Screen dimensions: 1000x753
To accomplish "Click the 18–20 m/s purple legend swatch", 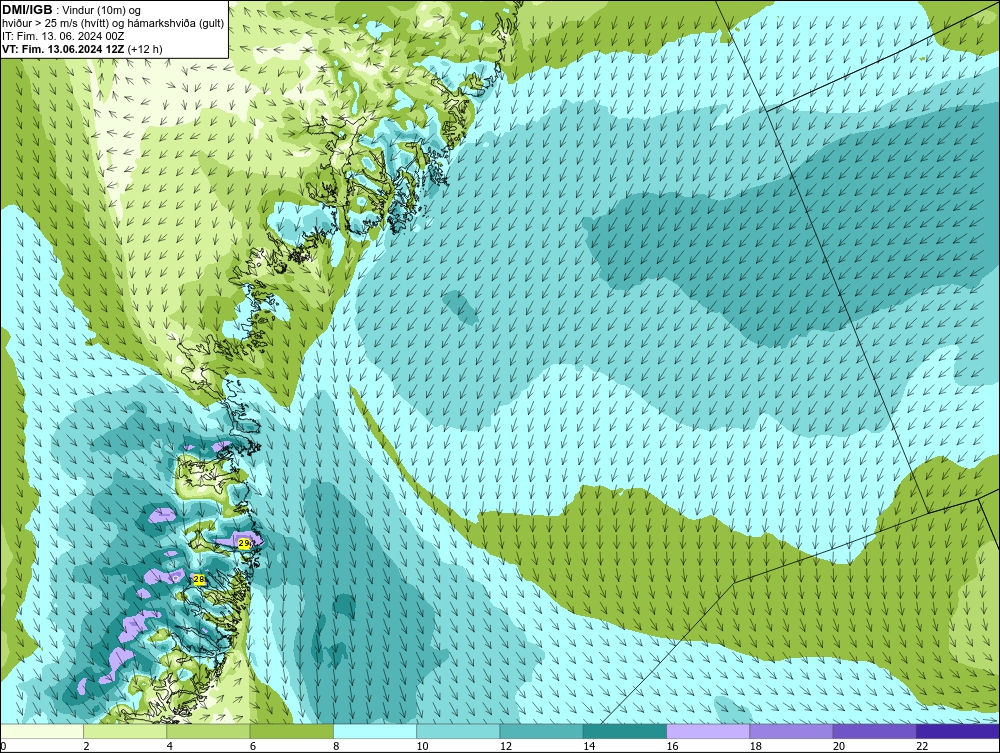I will click(791, 731).
